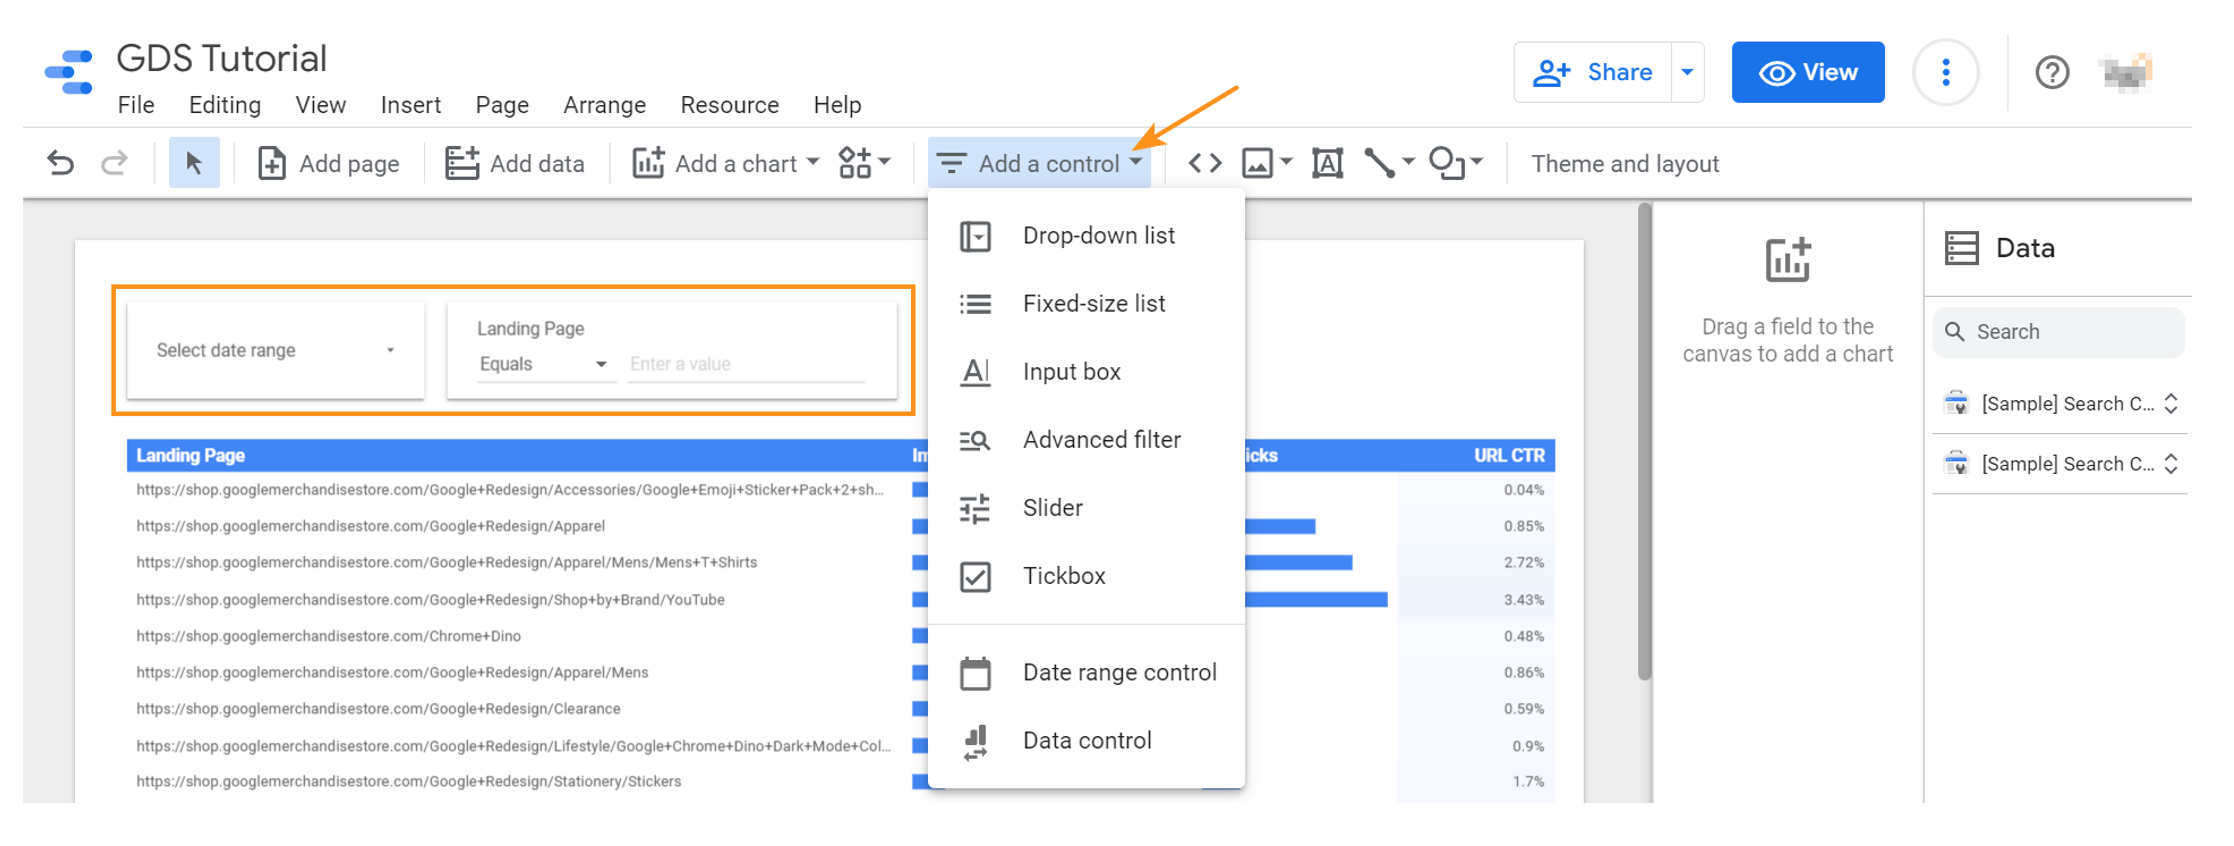Viewport: 2234px width, 846px height.
Task: Select Tickbox control option
Action: point(1086,576)
